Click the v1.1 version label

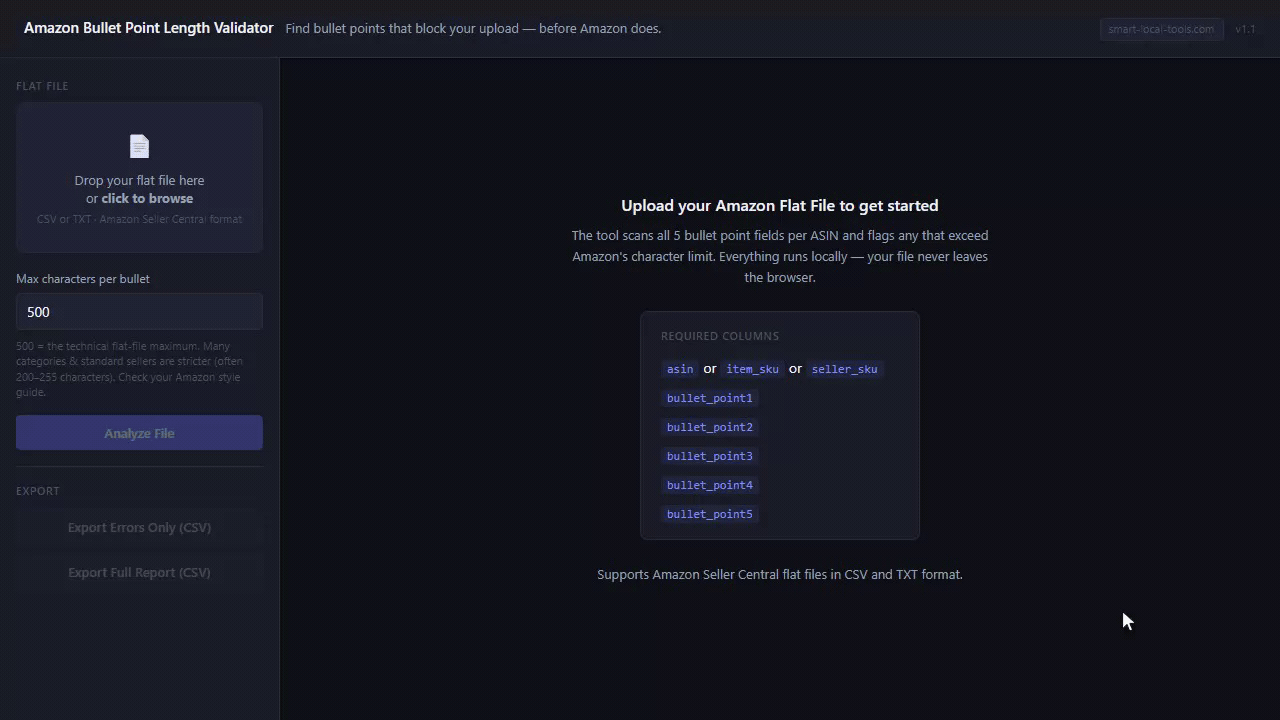pos(1245,29)
